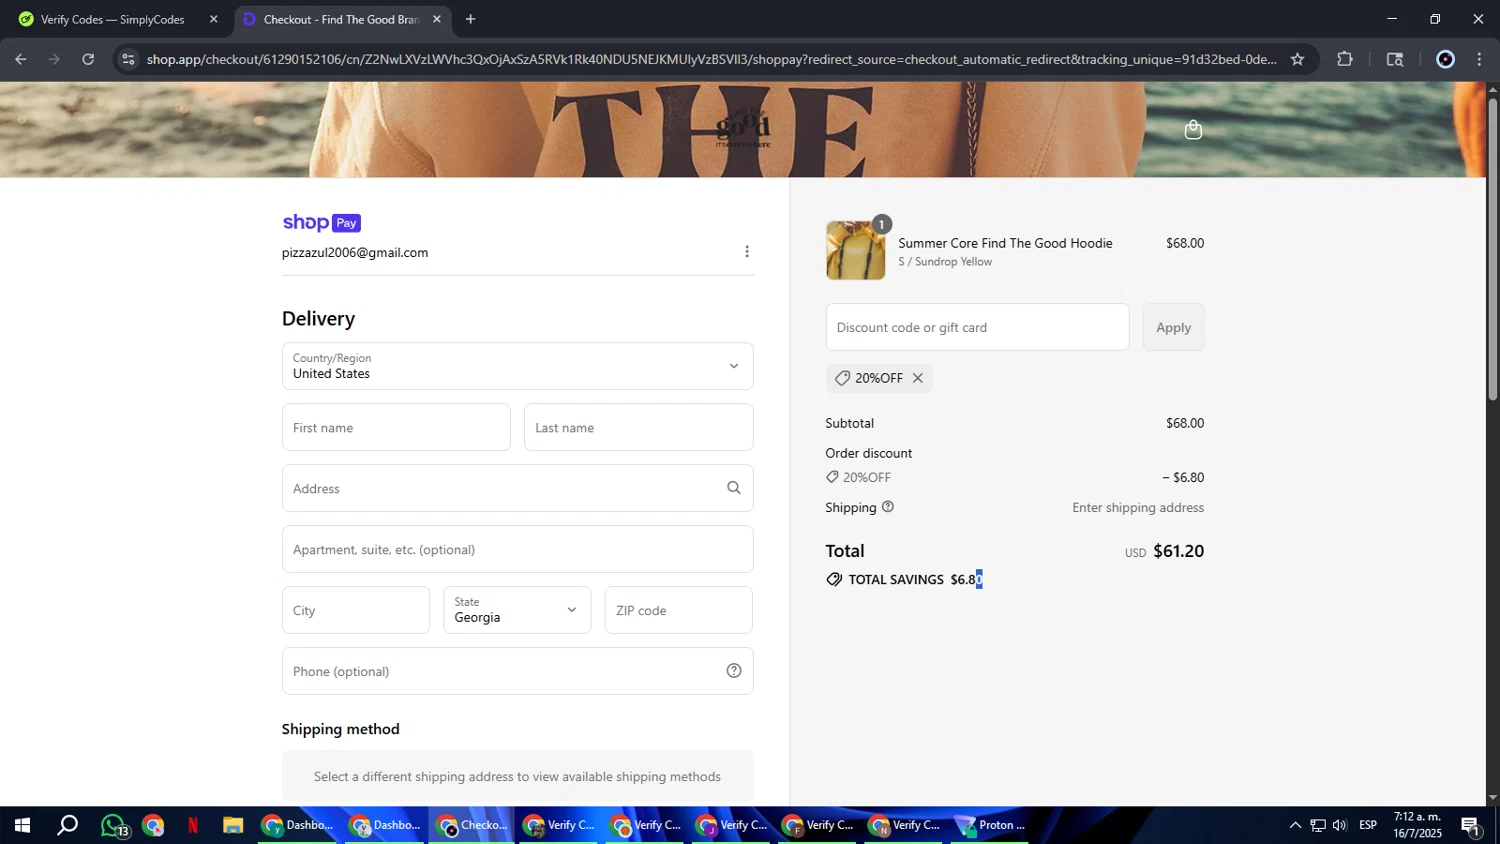This screenshot has height=844, width=1500.
Task: Open the media/cast control icon in toolbar
Action: [1395, 59]
